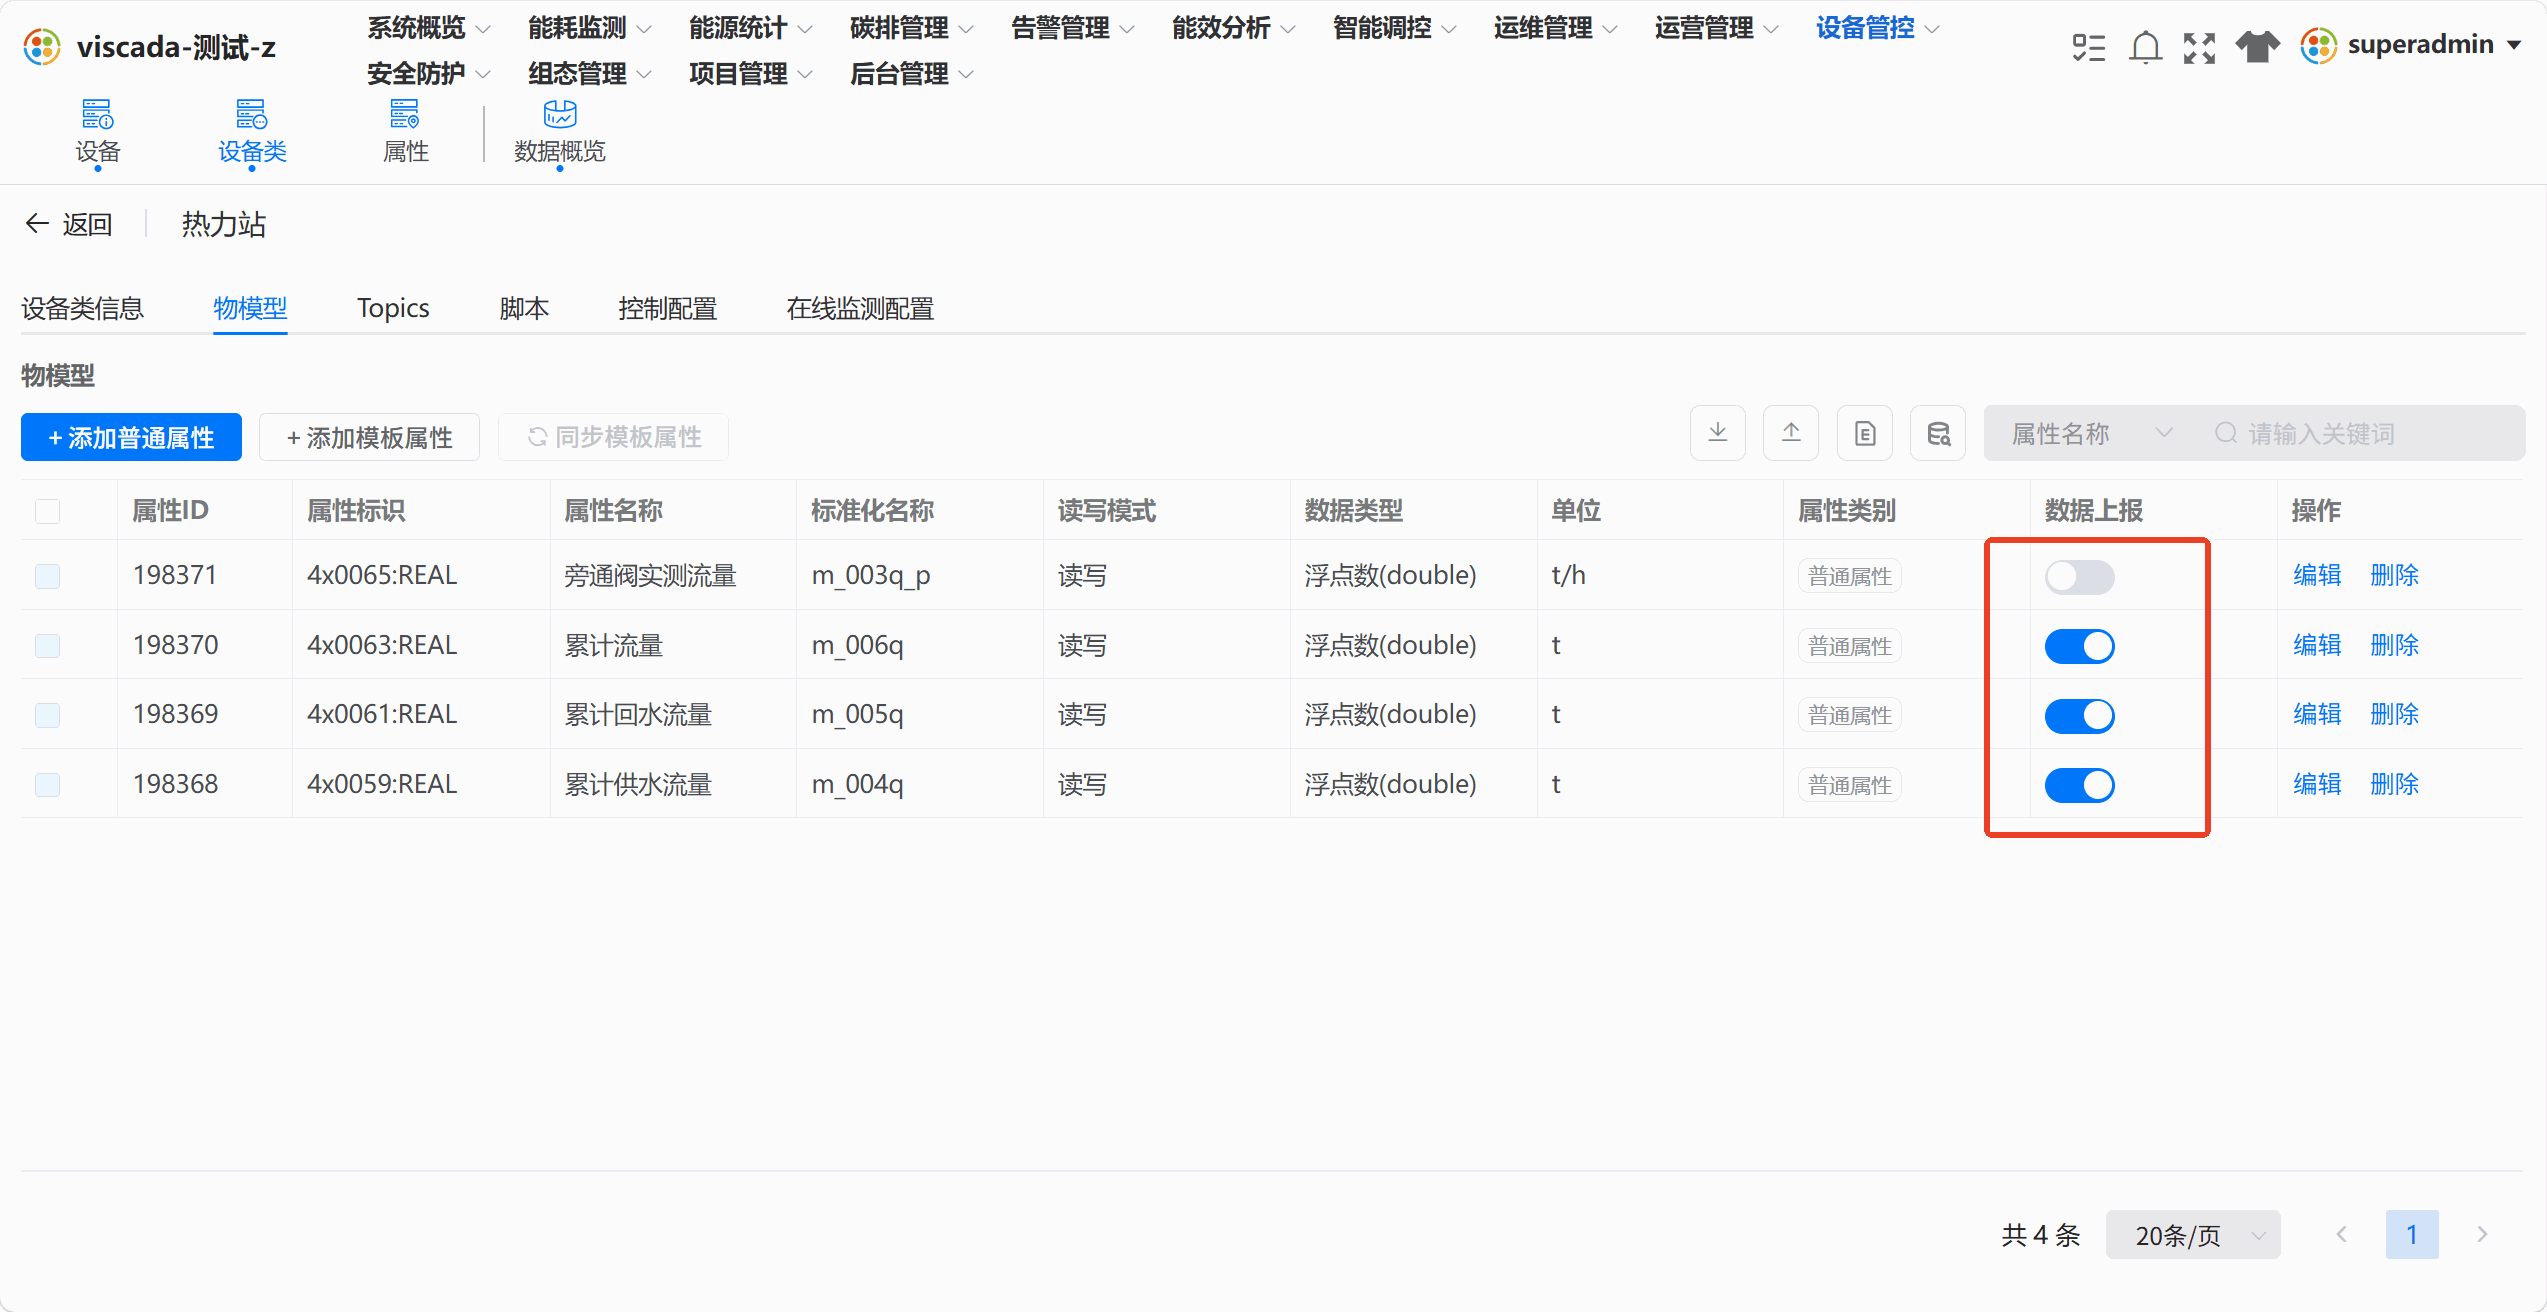Check the box for attribute 198369

pos(47,715)
